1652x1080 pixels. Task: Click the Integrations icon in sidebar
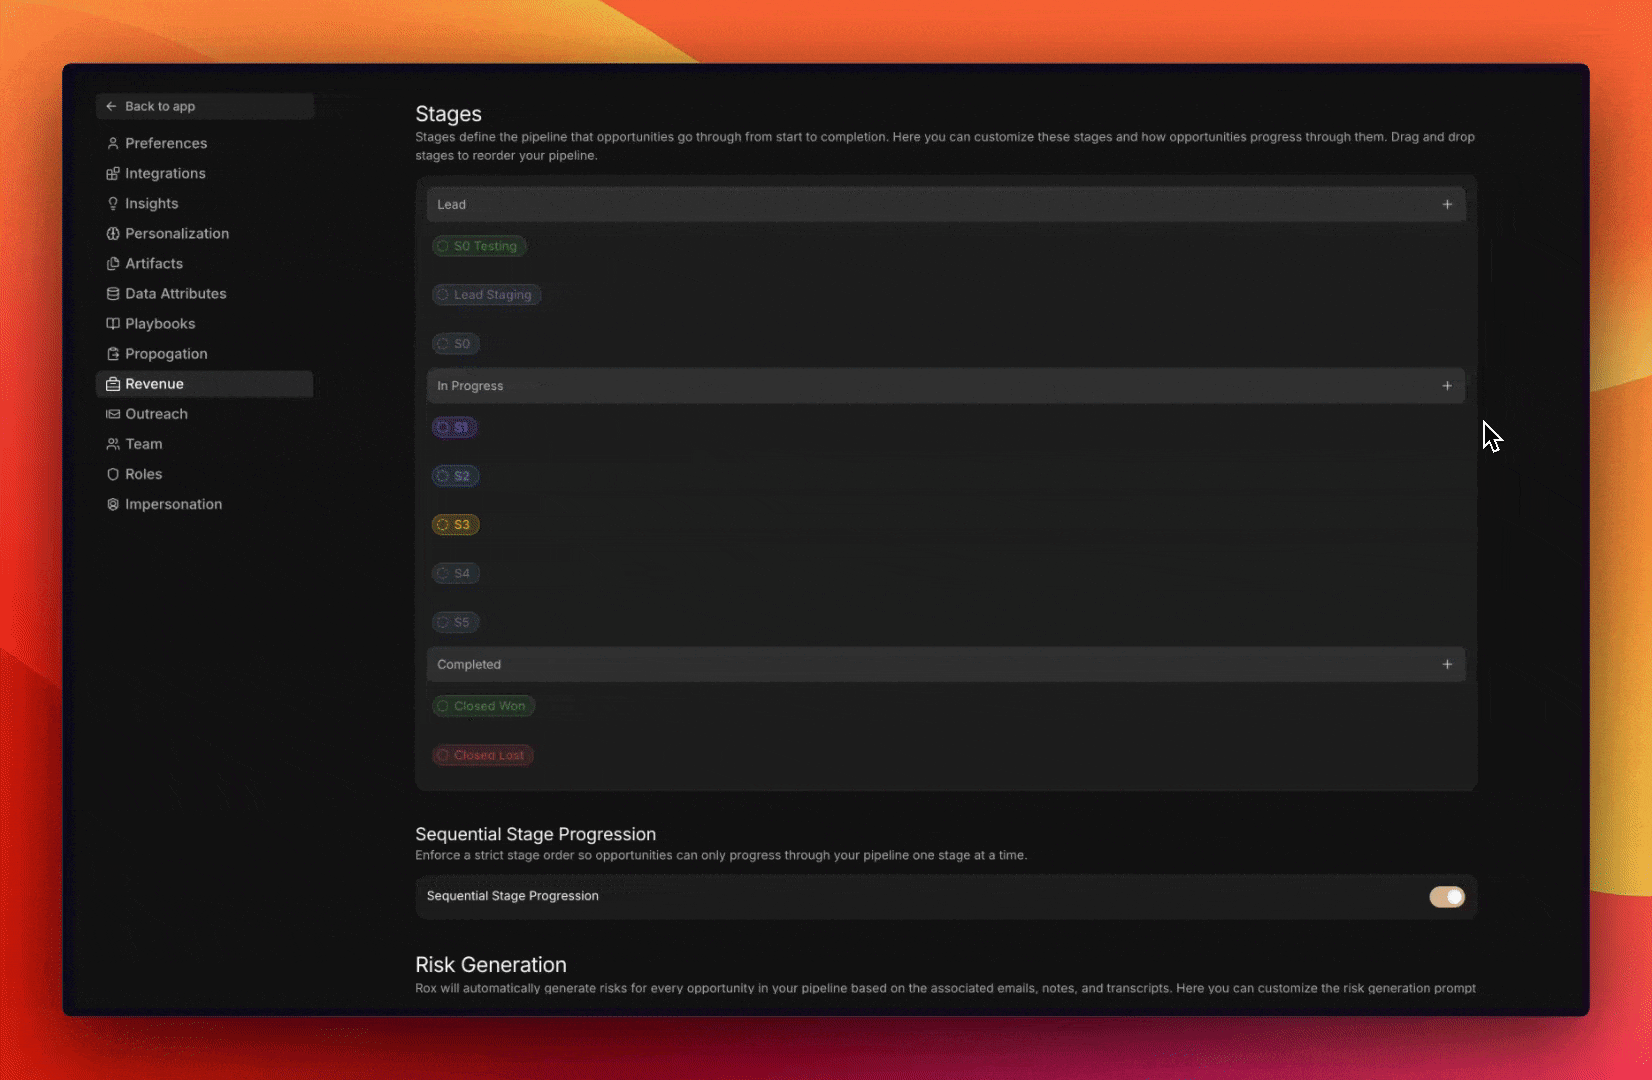coord(113,173)
